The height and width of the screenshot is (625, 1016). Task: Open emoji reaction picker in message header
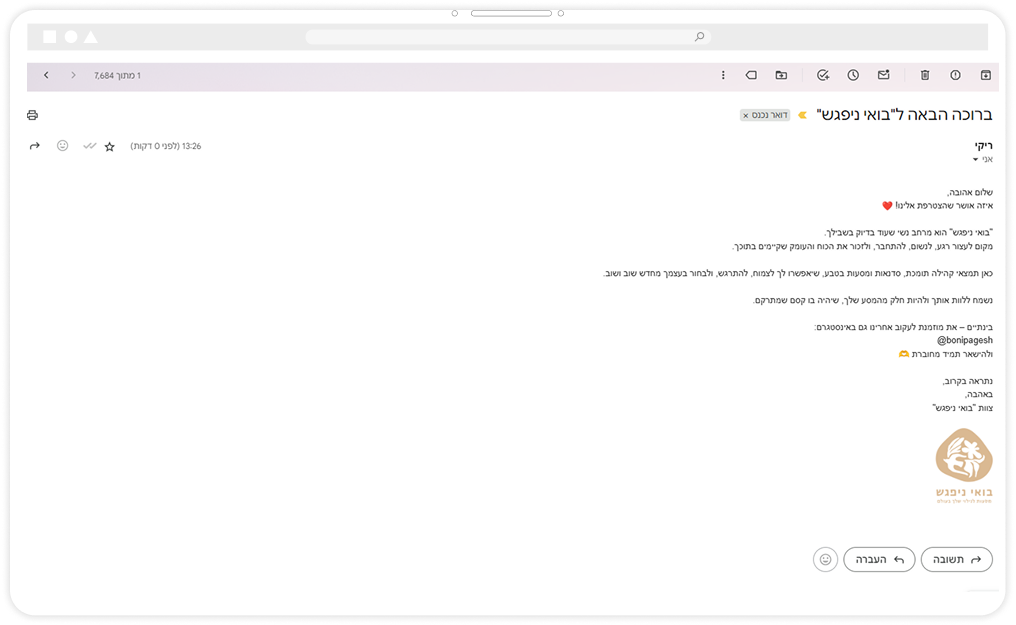(x=62, y=146)
